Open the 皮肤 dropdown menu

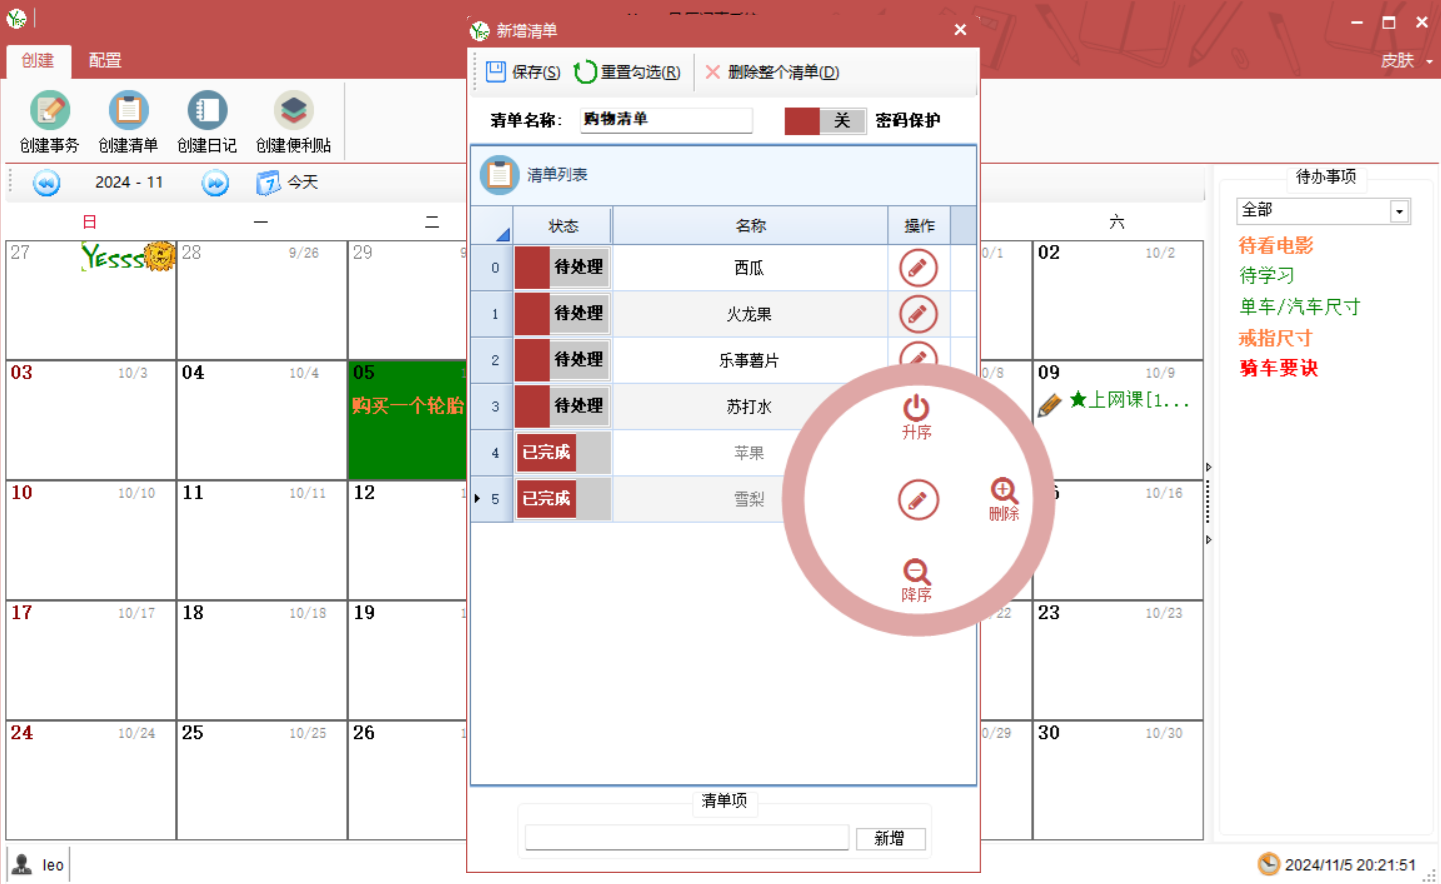pos(1406,61)
